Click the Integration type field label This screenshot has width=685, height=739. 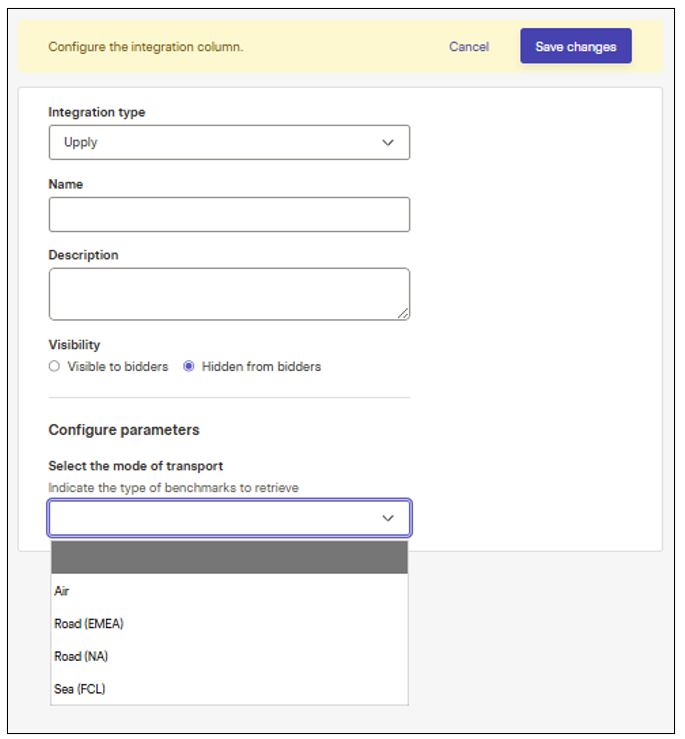[97, 112]
